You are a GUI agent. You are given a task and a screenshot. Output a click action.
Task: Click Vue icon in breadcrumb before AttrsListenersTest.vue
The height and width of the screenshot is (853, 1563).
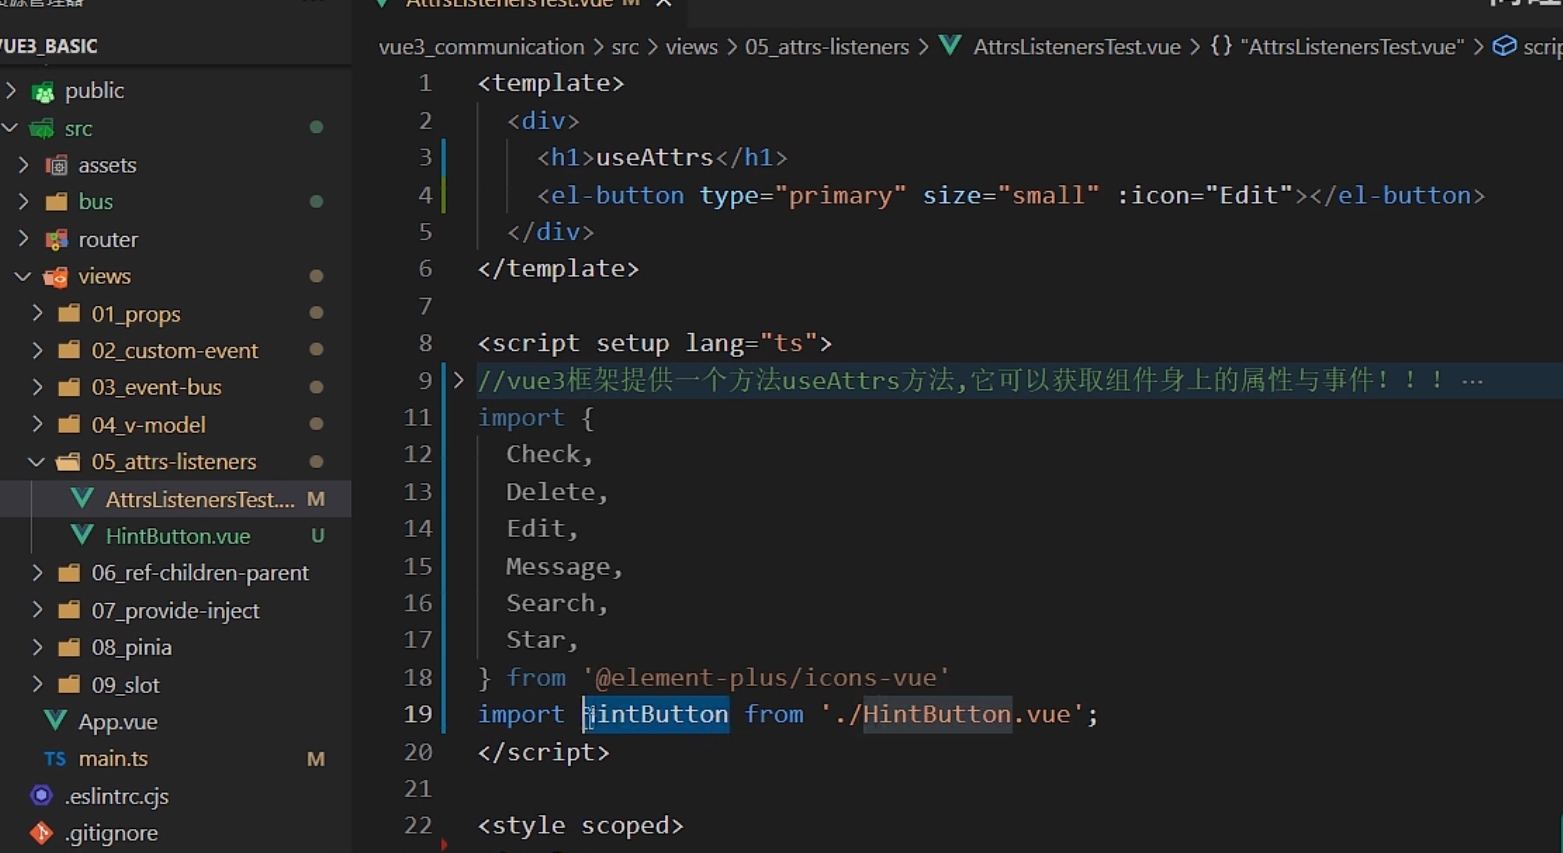point(951,46)
